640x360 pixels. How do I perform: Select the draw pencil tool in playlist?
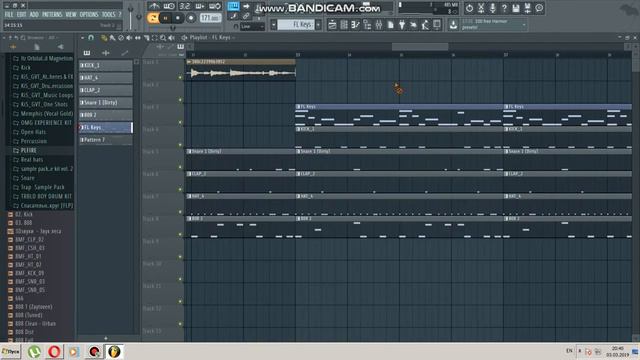[104, 38]
